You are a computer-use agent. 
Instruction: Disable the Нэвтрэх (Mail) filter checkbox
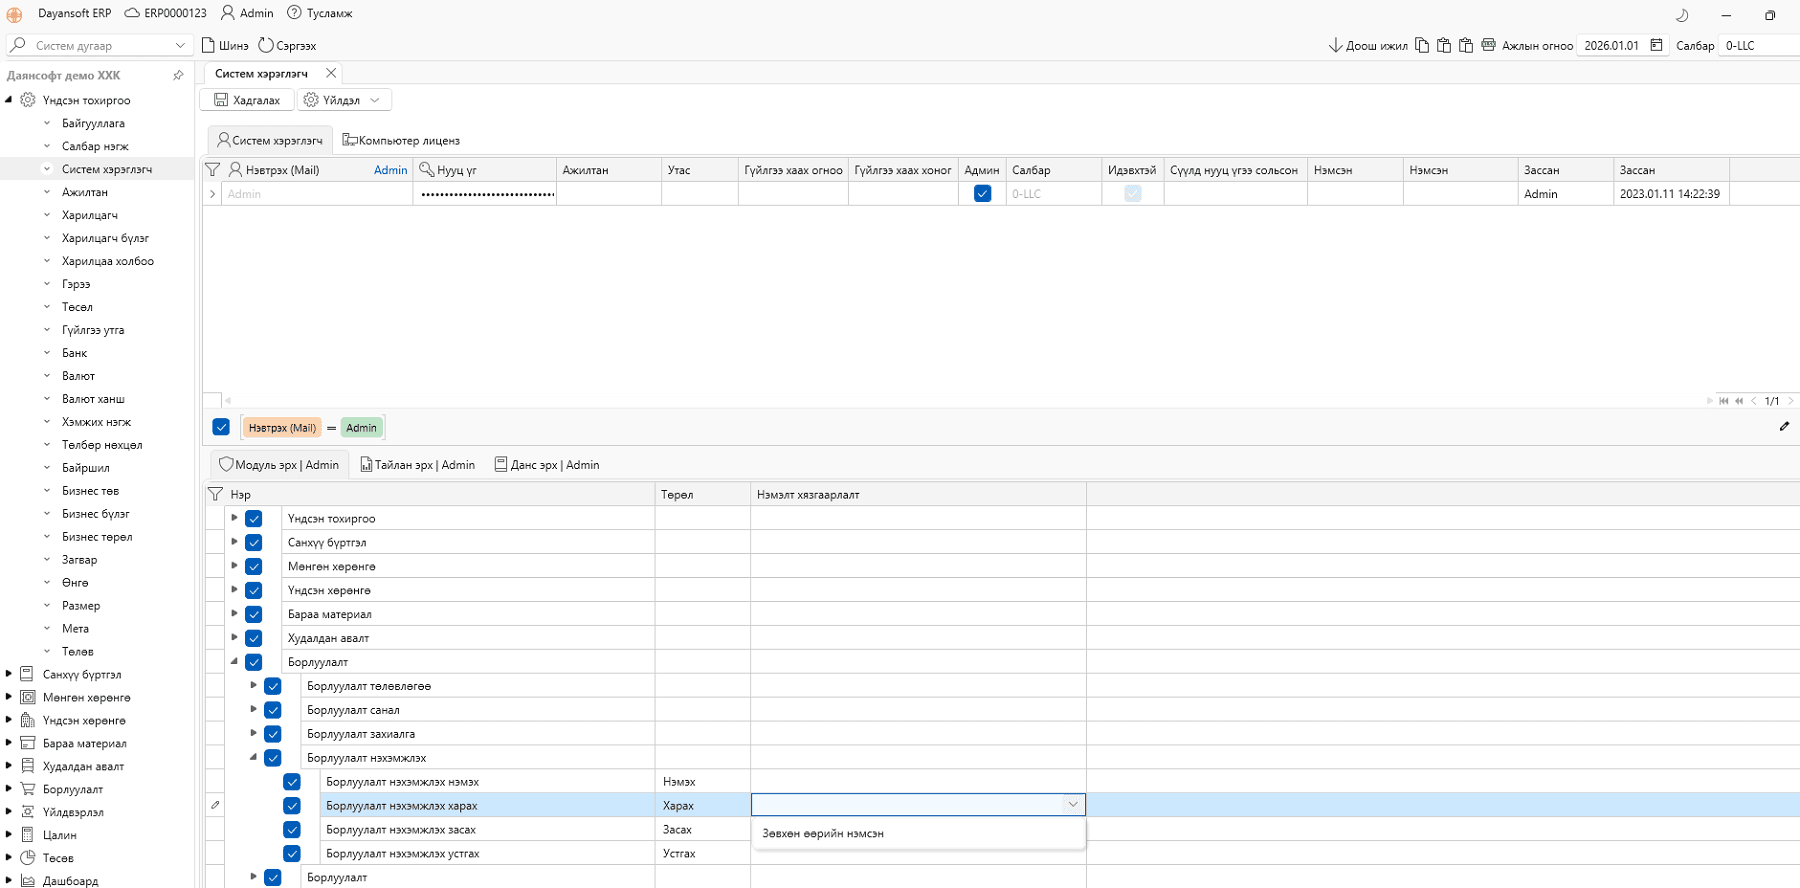point(221,427)
